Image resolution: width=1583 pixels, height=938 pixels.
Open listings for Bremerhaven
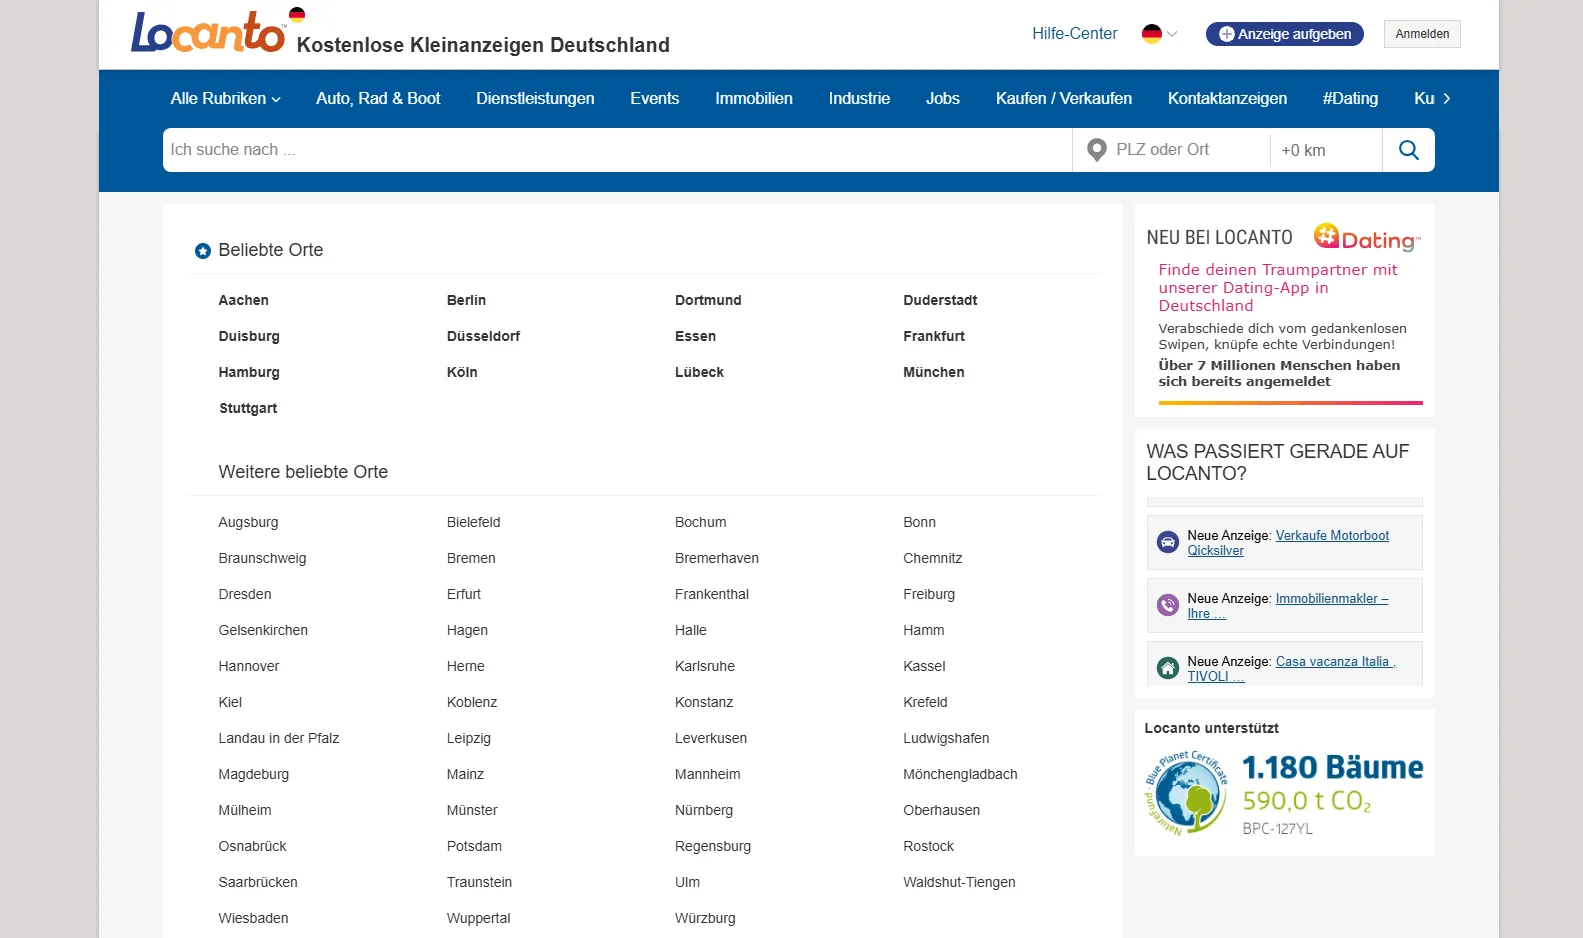click(x=717, y=558)
